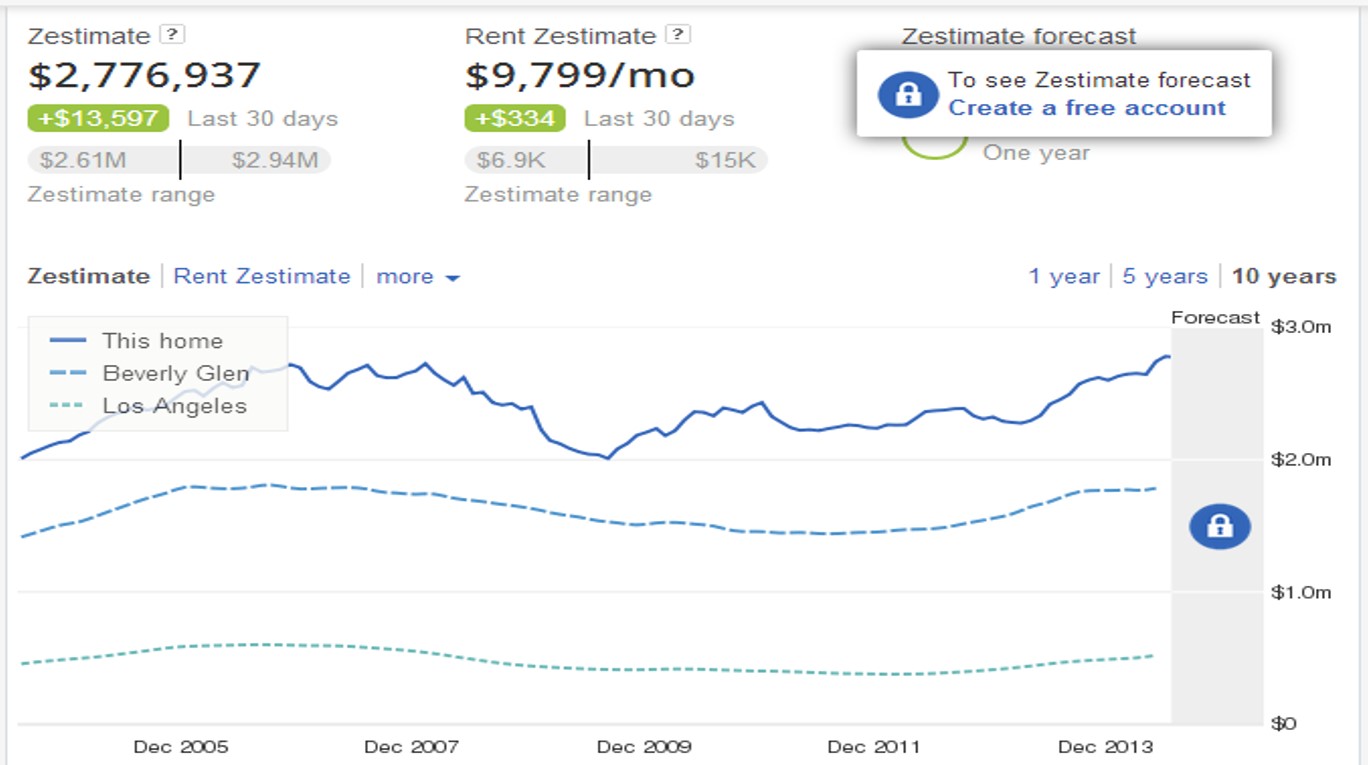Image resolution: width=1368 pixels, height=765 pixels.
Task: Switch to the Rent Zestimate chart tab
Action: [262, 277]
